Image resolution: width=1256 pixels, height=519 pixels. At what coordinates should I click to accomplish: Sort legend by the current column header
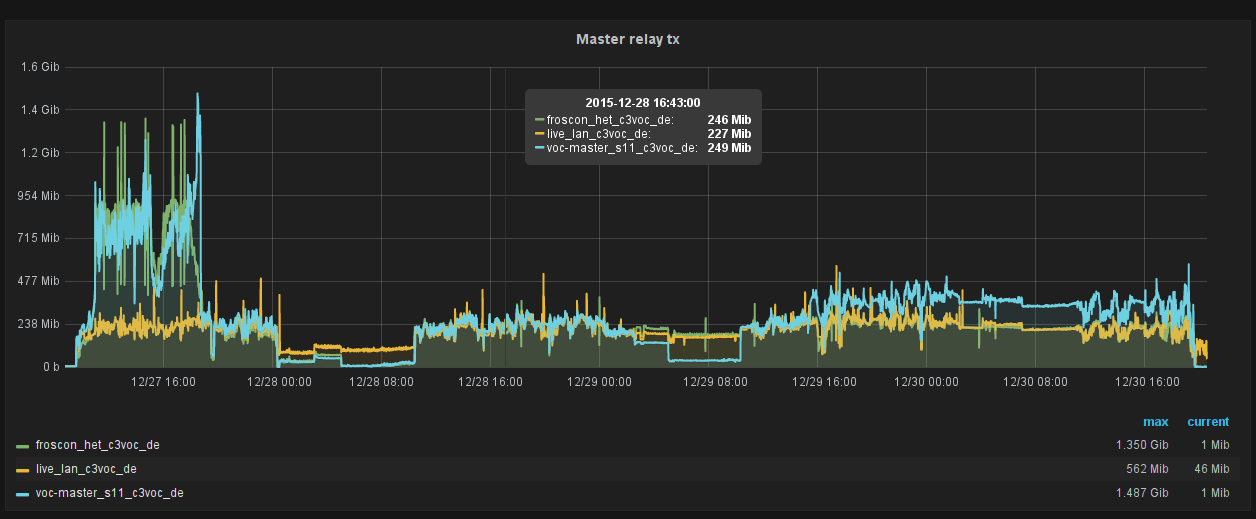[1208, 422]
